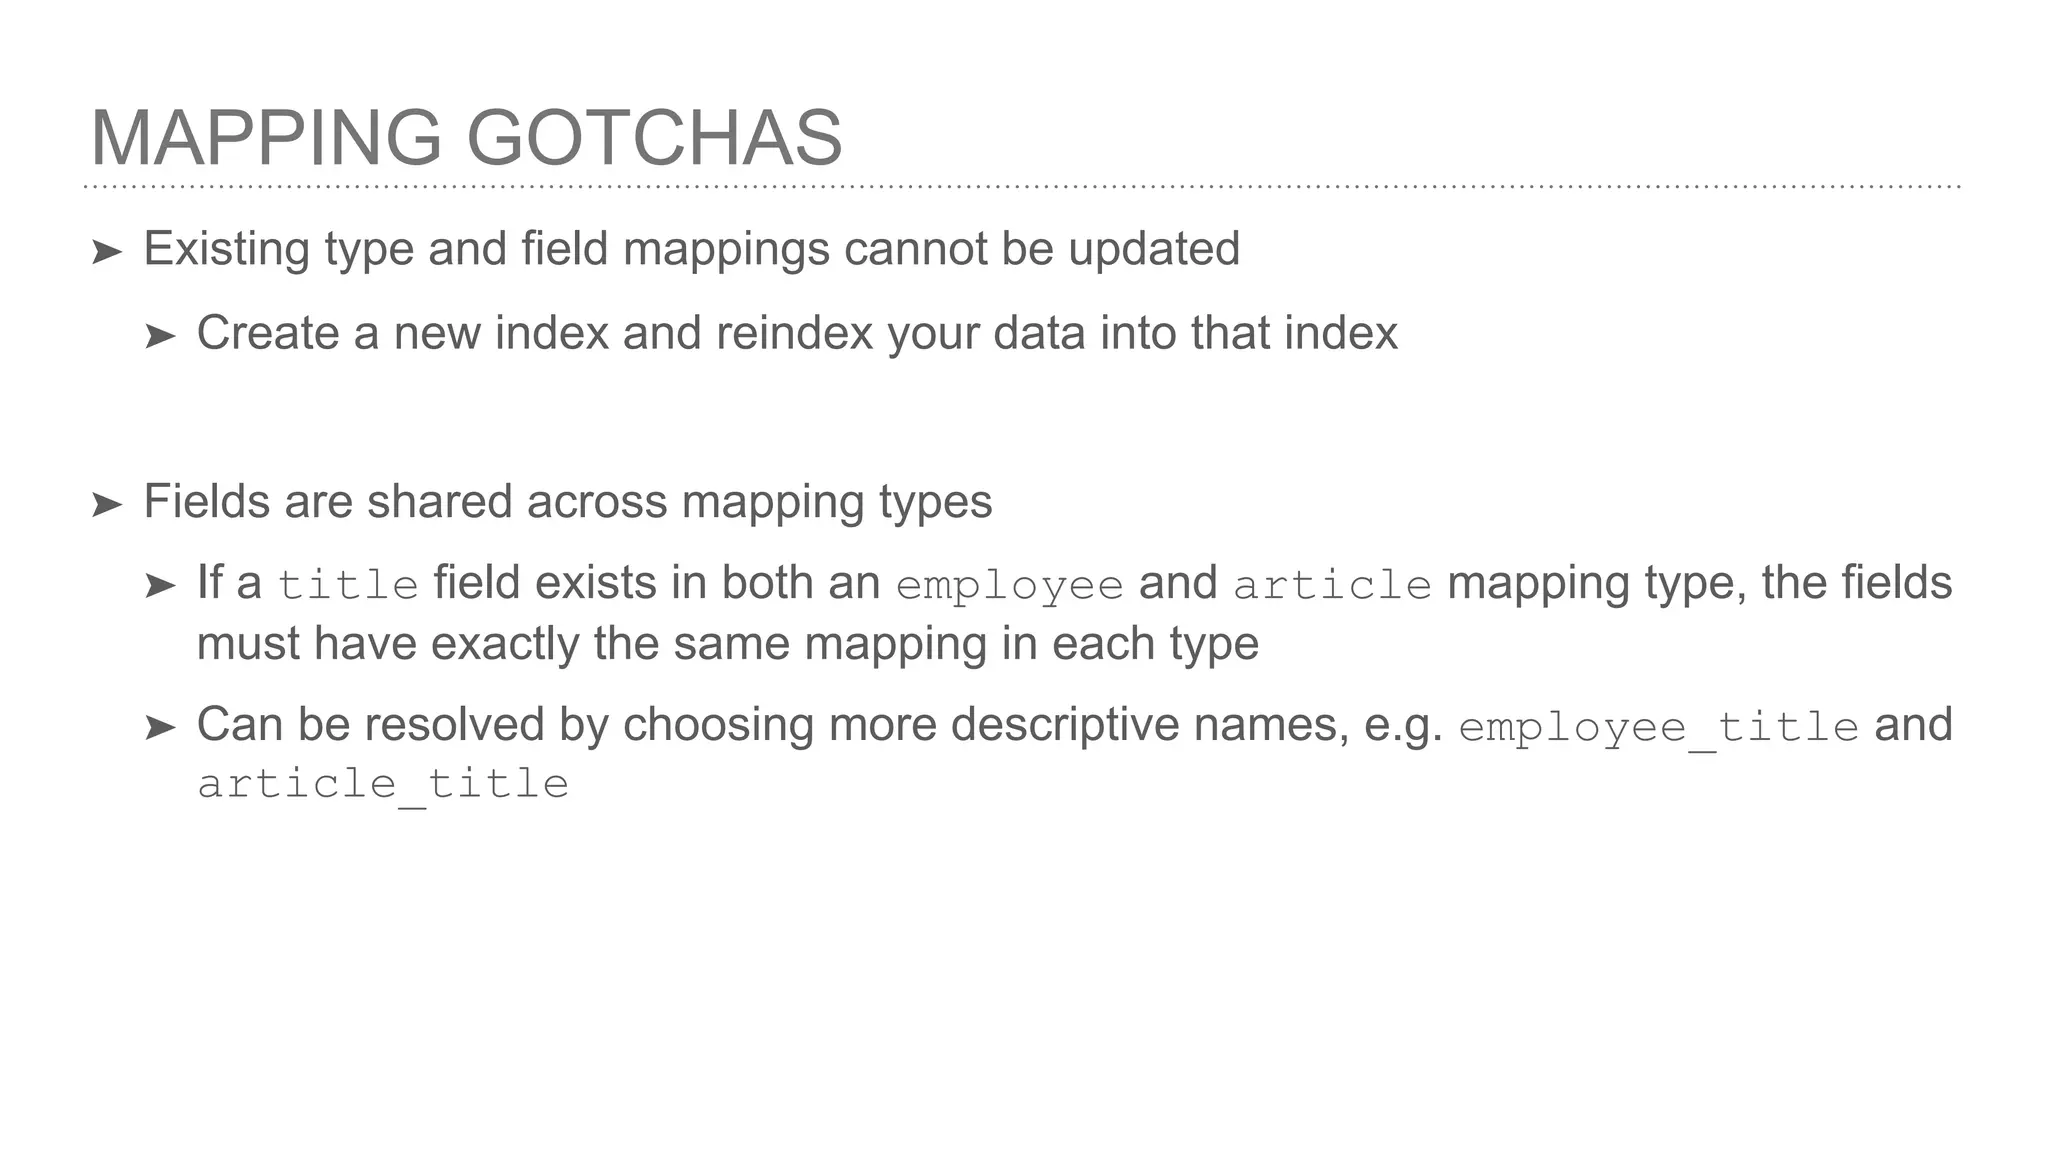The image size is (2048, 1152).
Task: Click the monospace word 'article' before 'mapping type'
Action: 1332,585
